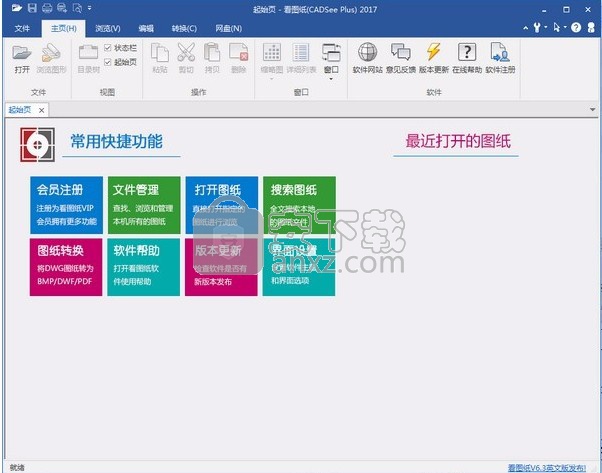Click the user account icon at top right
Viewport: 602px width, 473px height.
(x=591, y=28)
